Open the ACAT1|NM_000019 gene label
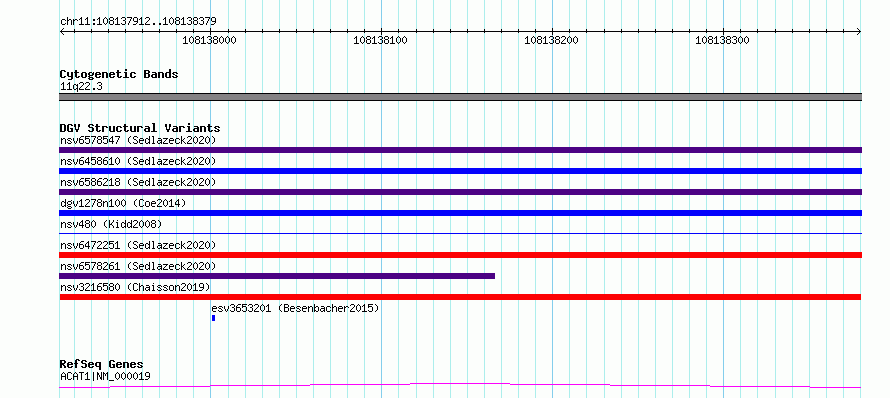The width and height of the screenshot is (890, 398). (x=105, y=376)
